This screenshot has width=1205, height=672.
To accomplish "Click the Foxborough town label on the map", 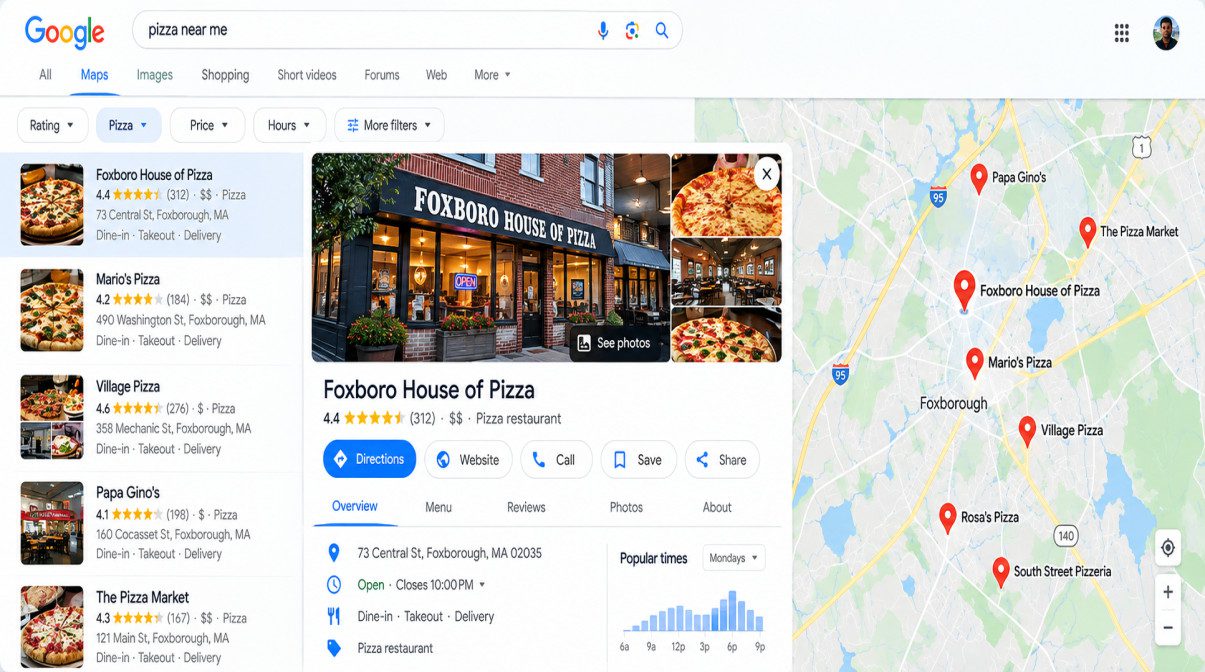I will pos(953,403).
